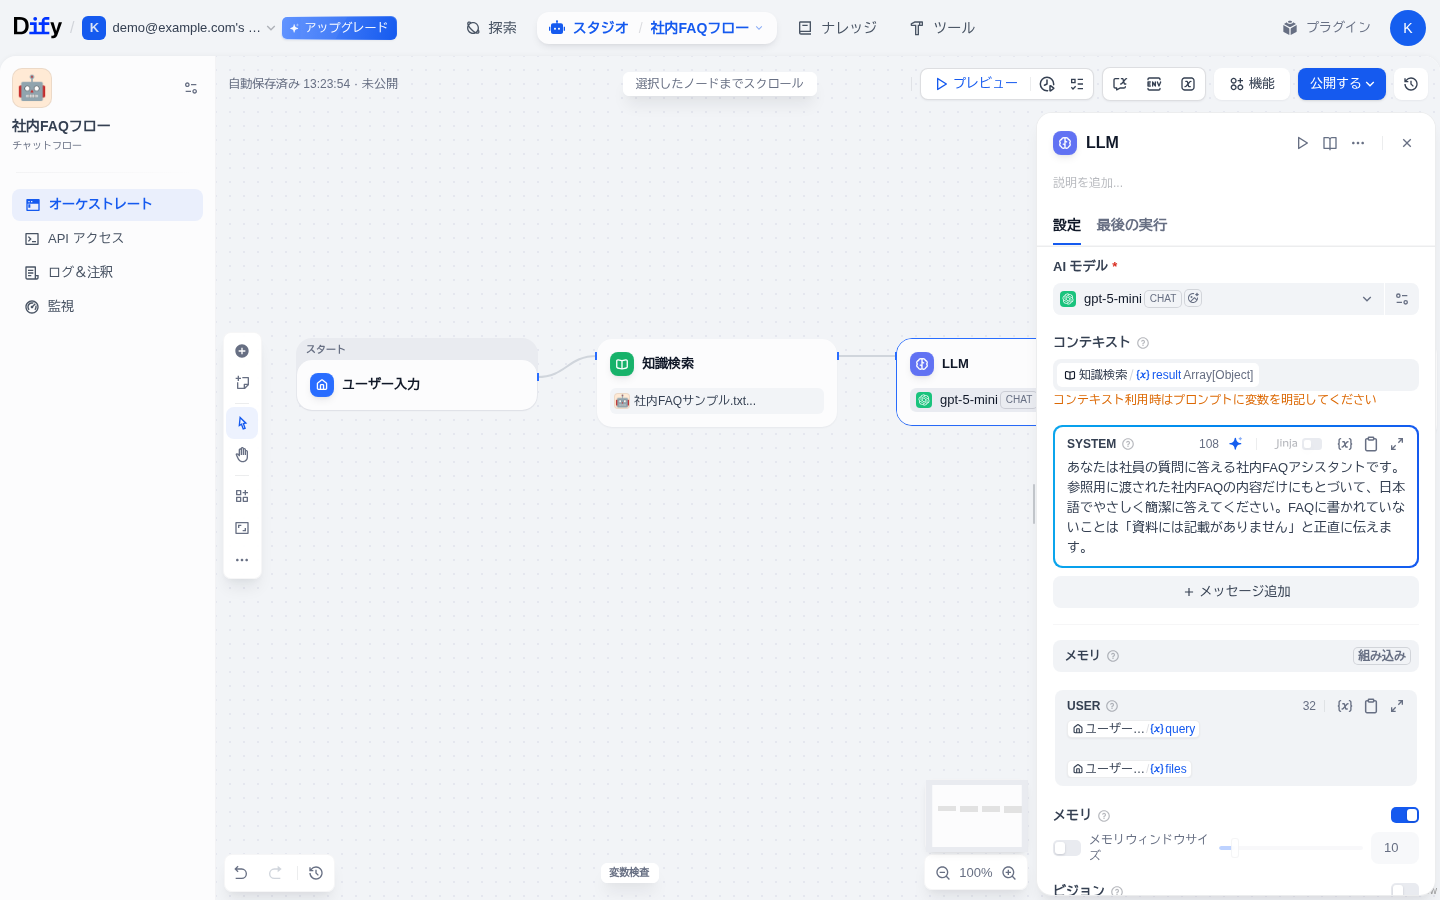Viewport: 1440px width, 900px height.
Task: Open the プラグイン Plugins page
Action: click(x=1326, y=28)
